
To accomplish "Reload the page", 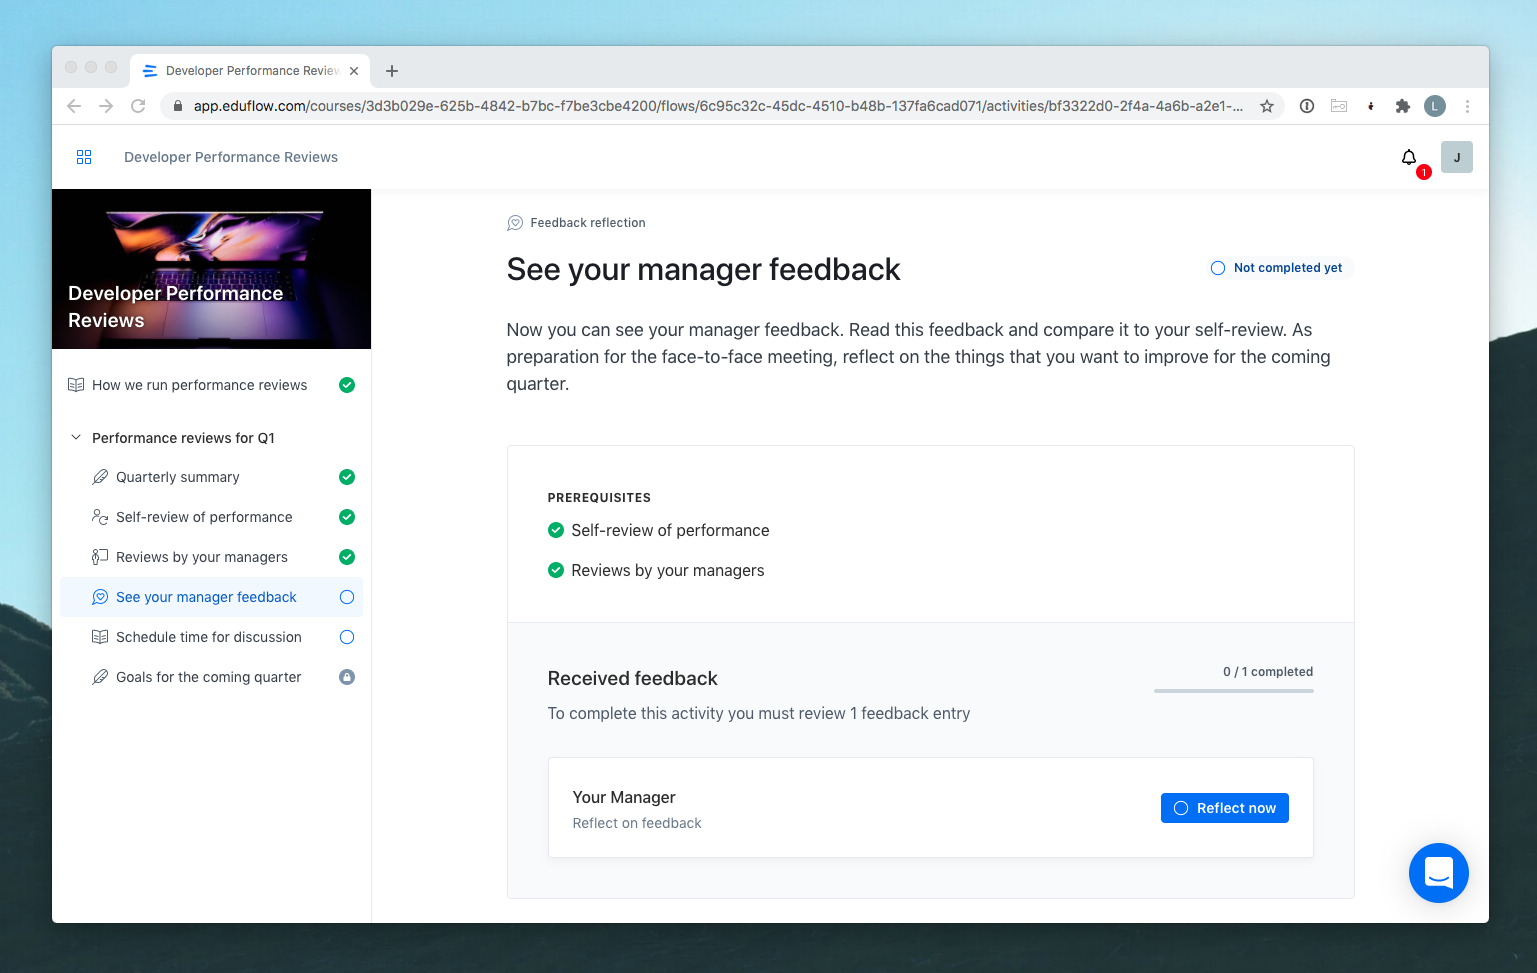I will 138,106.
